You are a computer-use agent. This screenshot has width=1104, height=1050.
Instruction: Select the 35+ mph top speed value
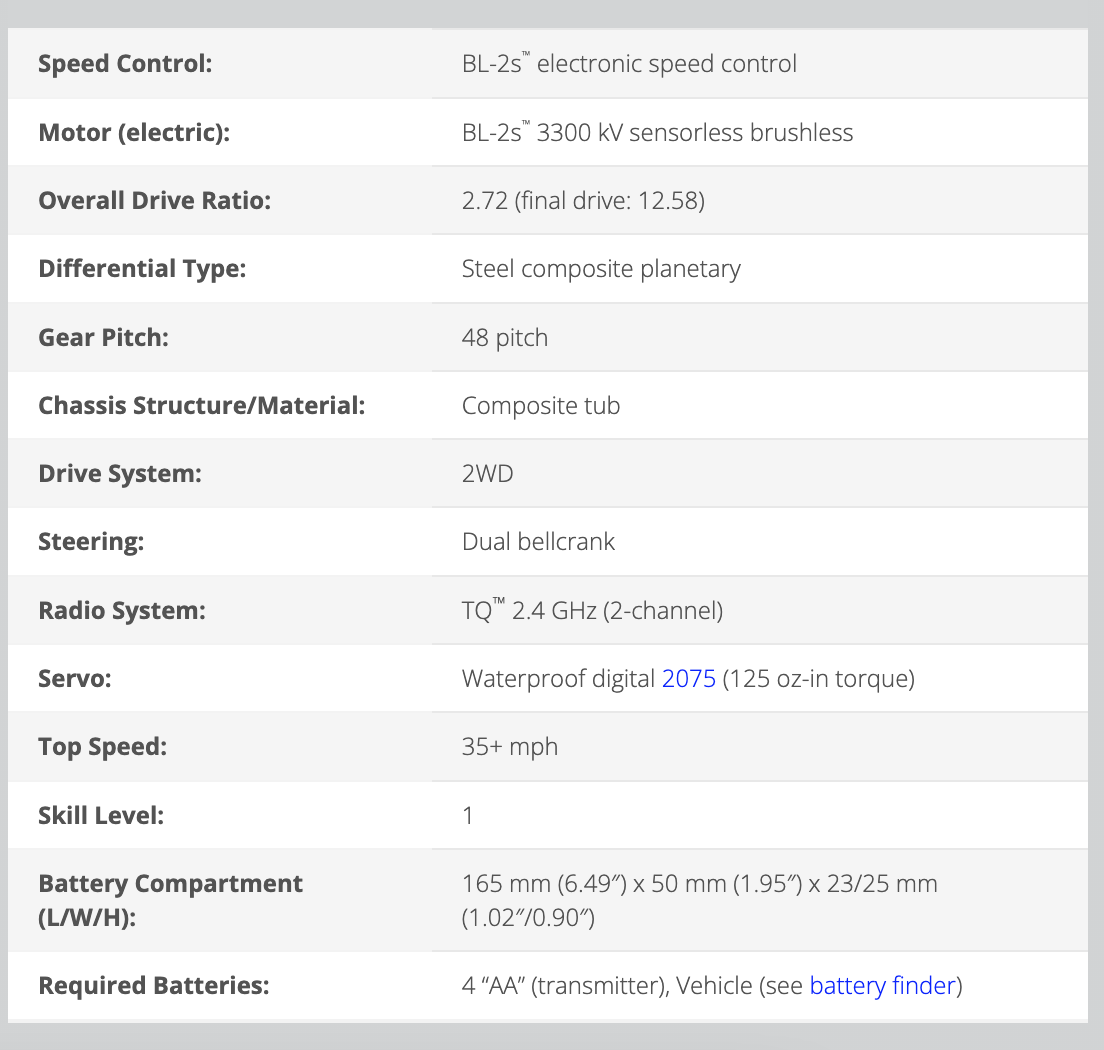tap(510, 747)
